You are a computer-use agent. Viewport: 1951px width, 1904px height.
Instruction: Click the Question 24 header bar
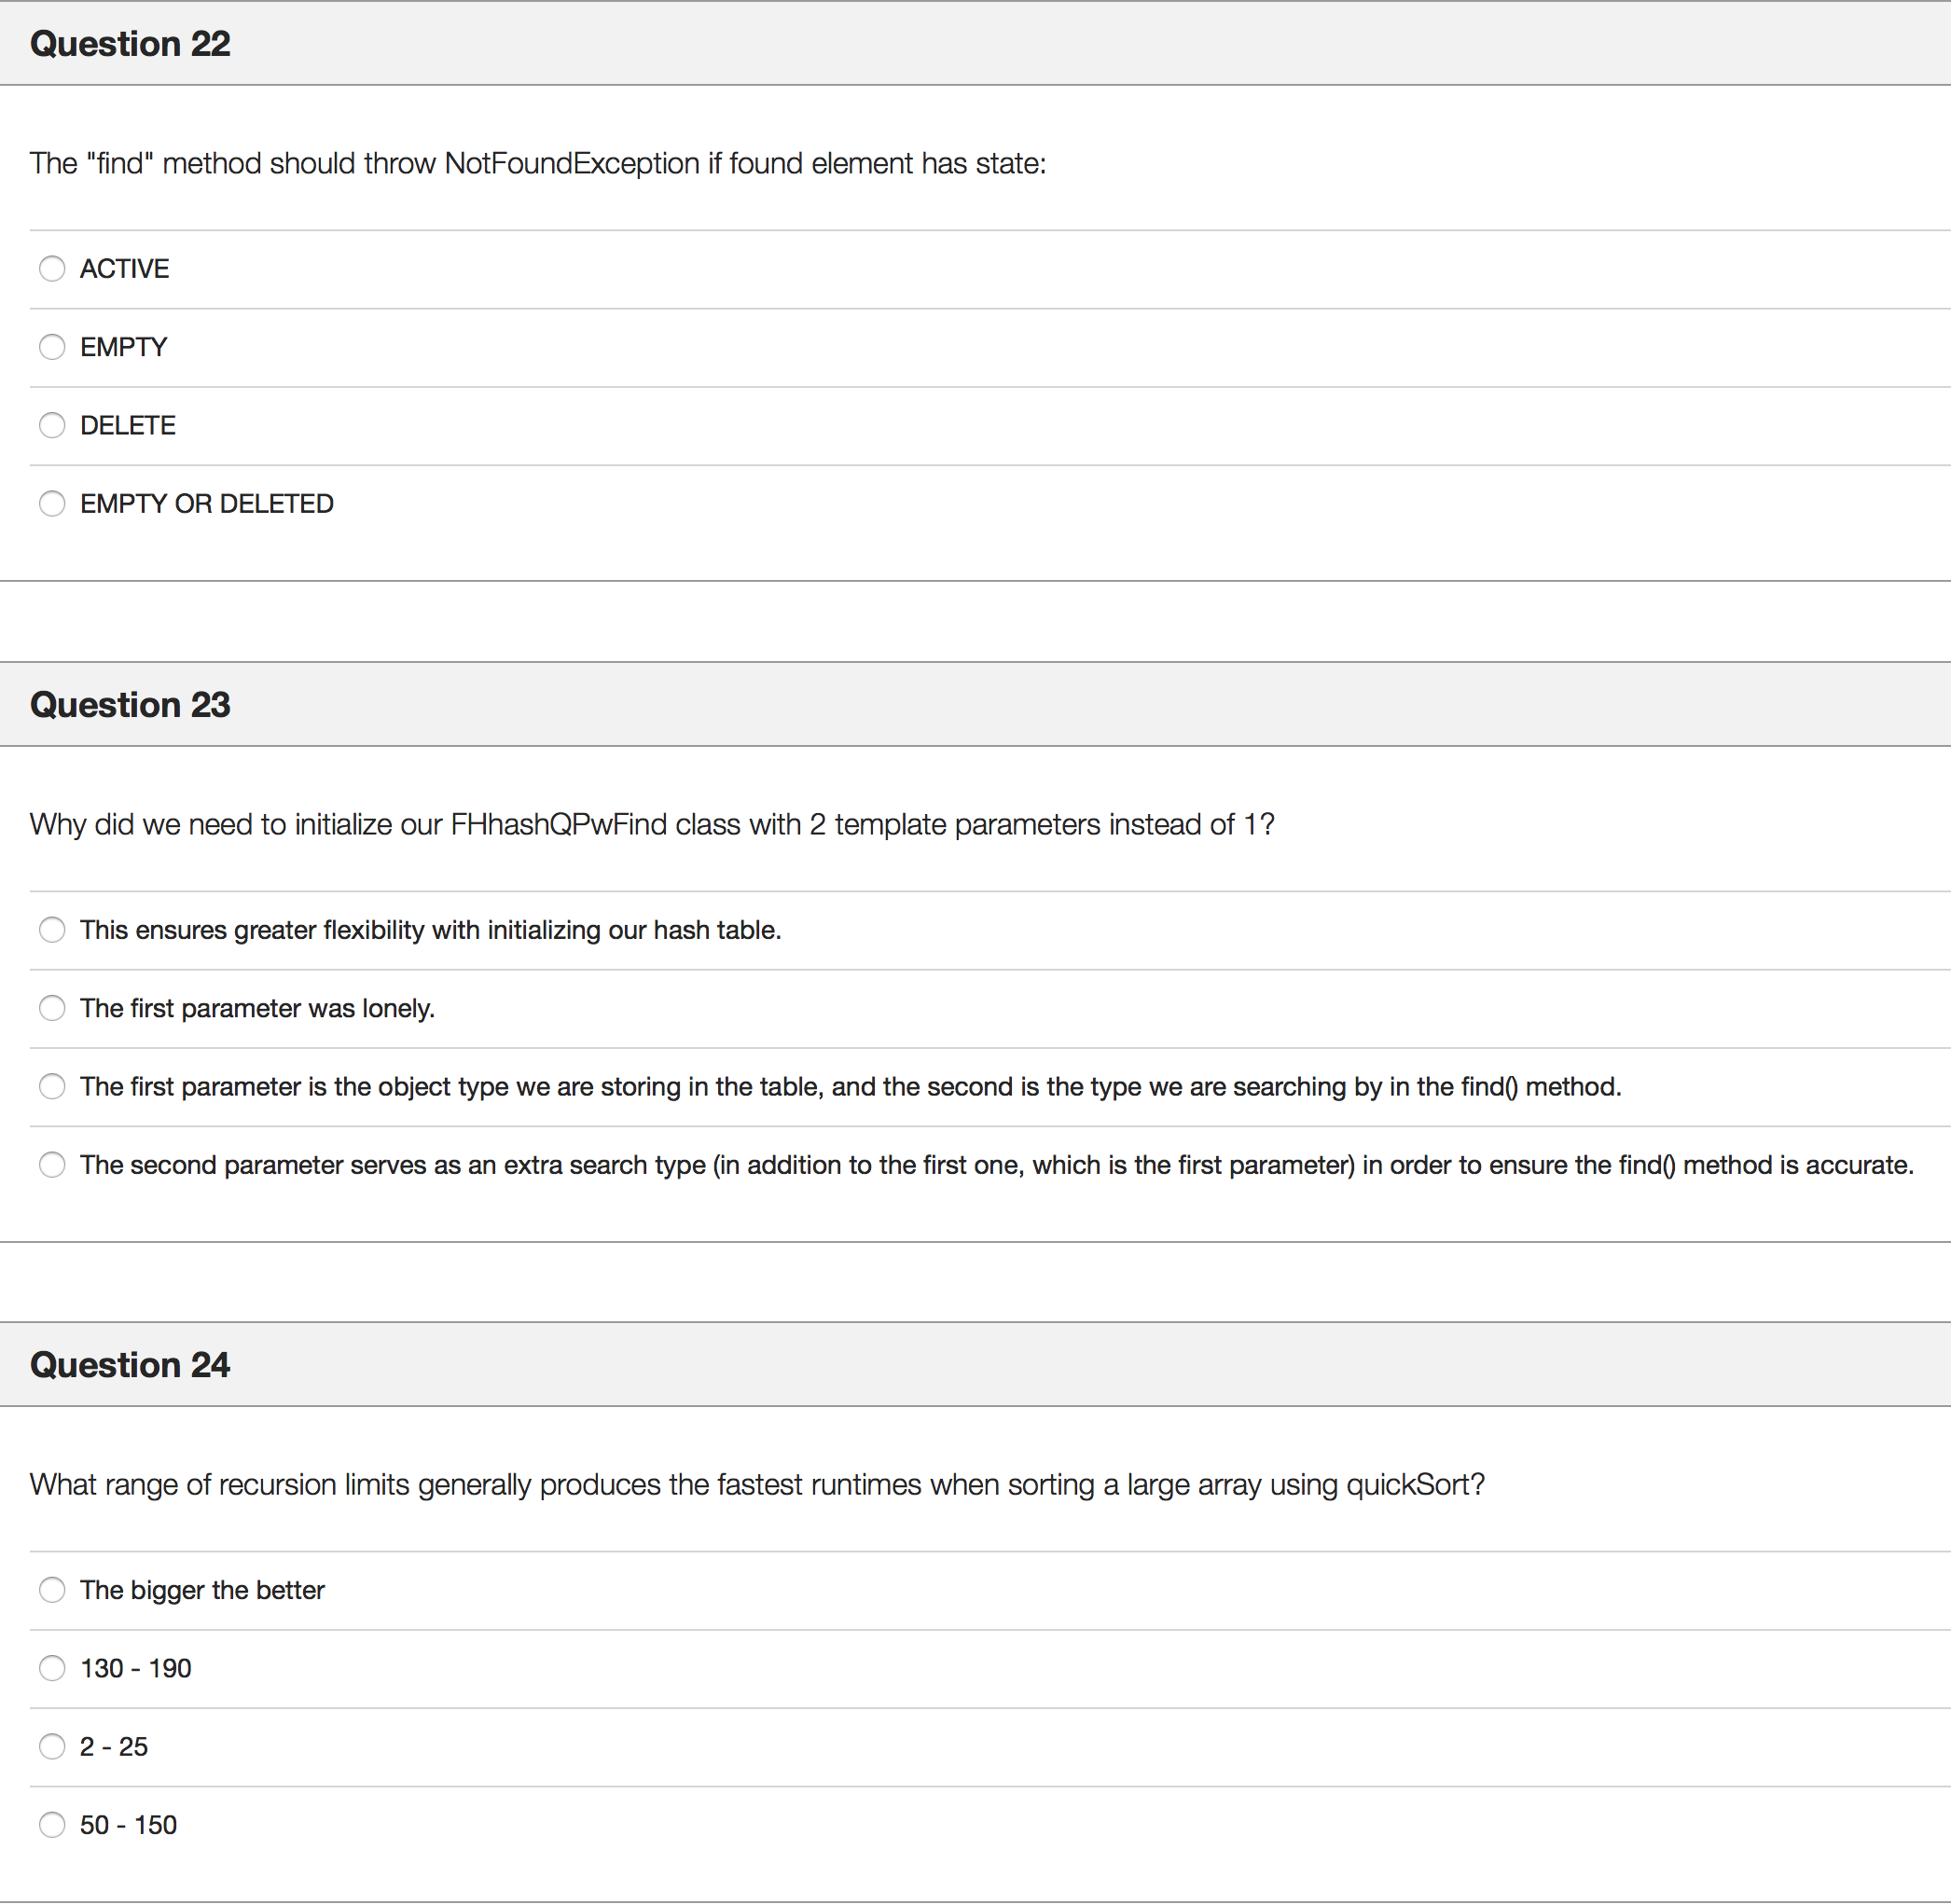[130, 1364]
